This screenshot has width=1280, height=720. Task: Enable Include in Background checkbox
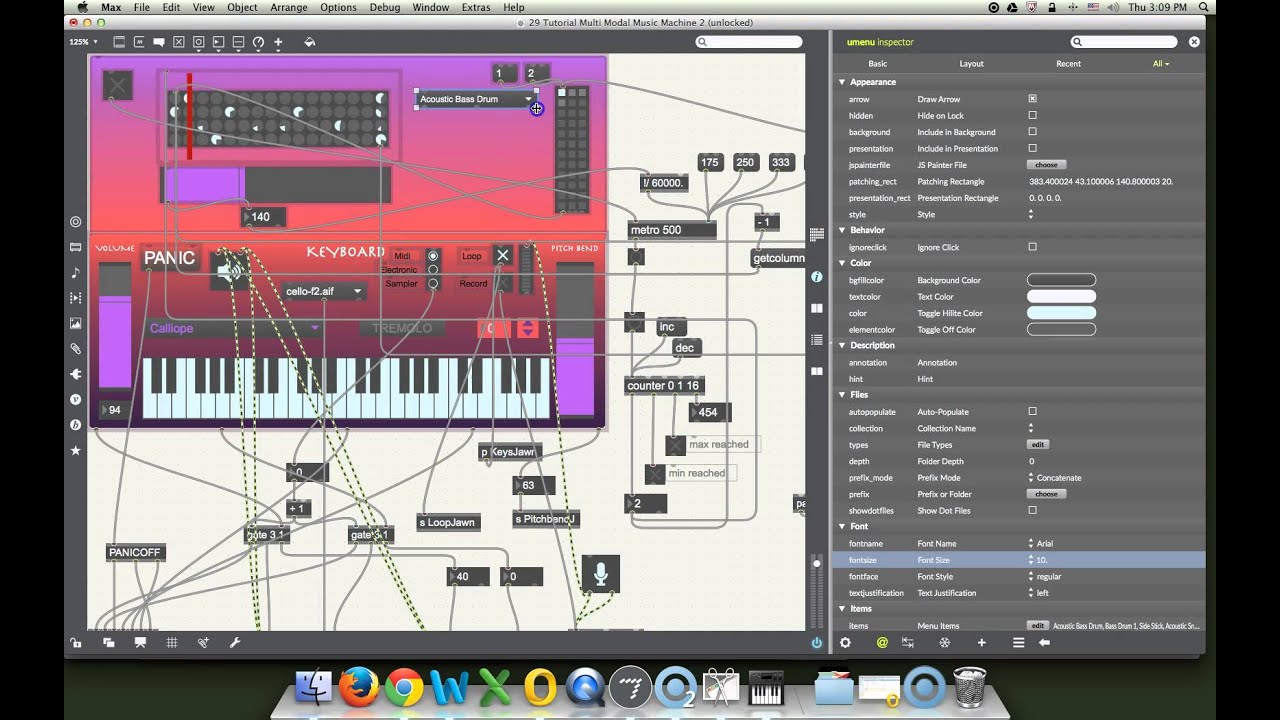point(1032,132)
